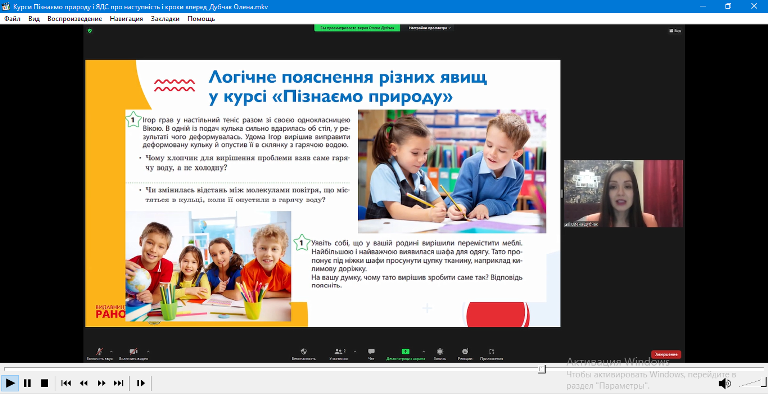Open the Навигация menu
The width and height of the screenshot is (768, 394).
tap(126, 19)
